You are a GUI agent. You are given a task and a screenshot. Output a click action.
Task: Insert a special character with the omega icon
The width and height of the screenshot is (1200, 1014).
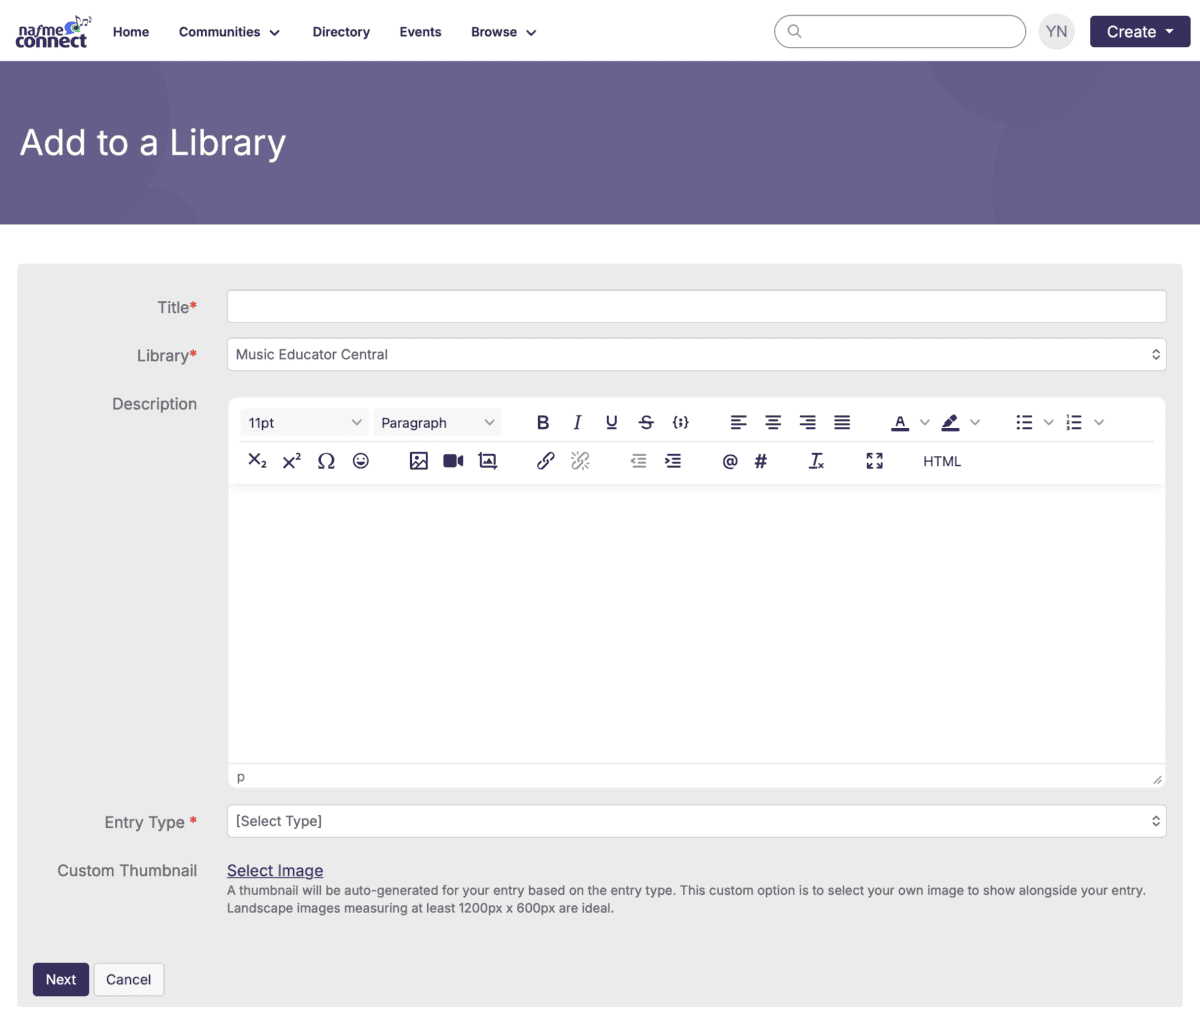pyautogui.click(x=326, y=461)
